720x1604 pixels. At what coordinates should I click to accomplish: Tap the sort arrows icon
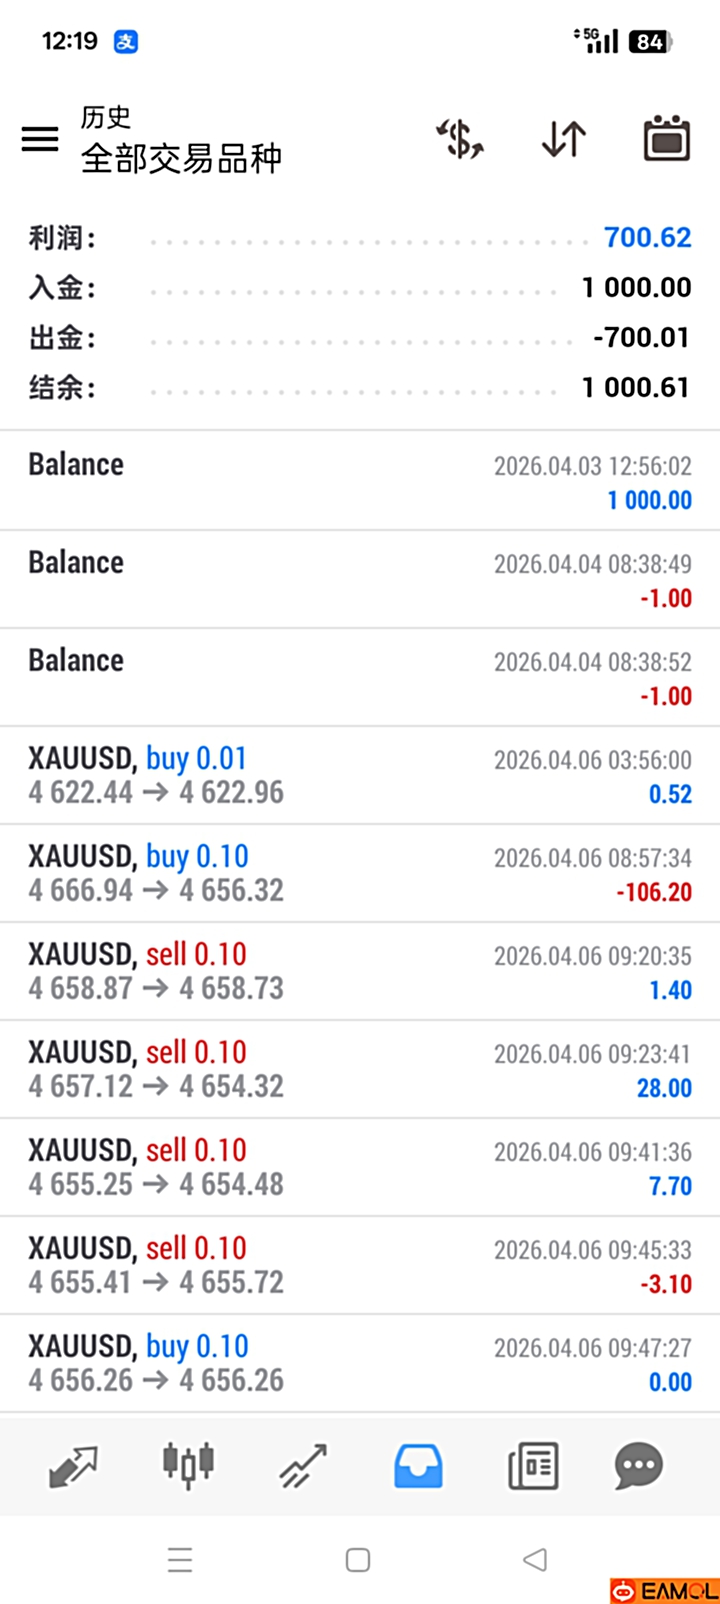pos(564,139)
